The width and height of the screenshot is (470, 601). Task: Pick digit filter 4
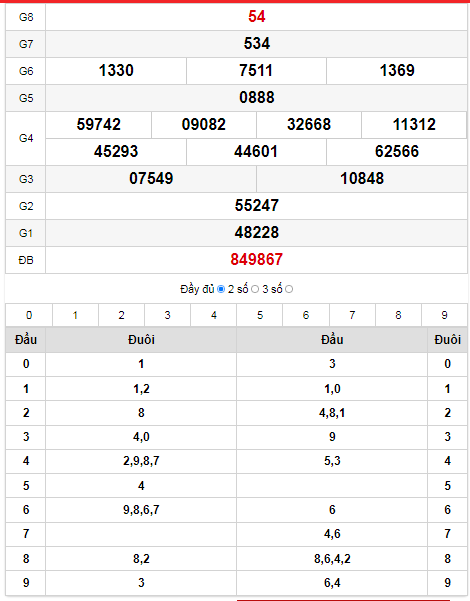coord(214,315)
